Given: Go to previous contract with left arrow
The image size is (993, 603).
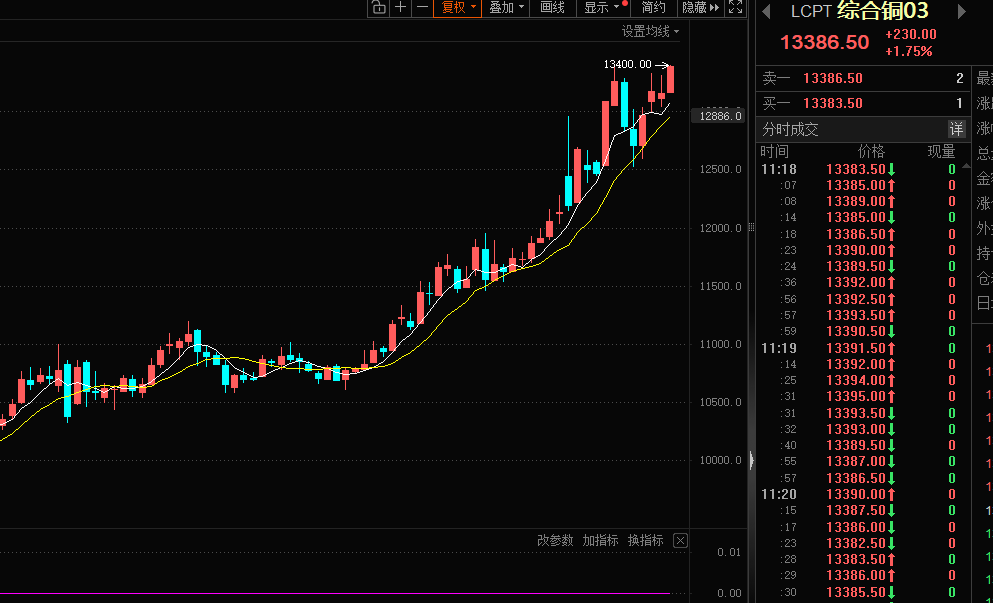Looking at the screenshot, I should click(767, 12).
